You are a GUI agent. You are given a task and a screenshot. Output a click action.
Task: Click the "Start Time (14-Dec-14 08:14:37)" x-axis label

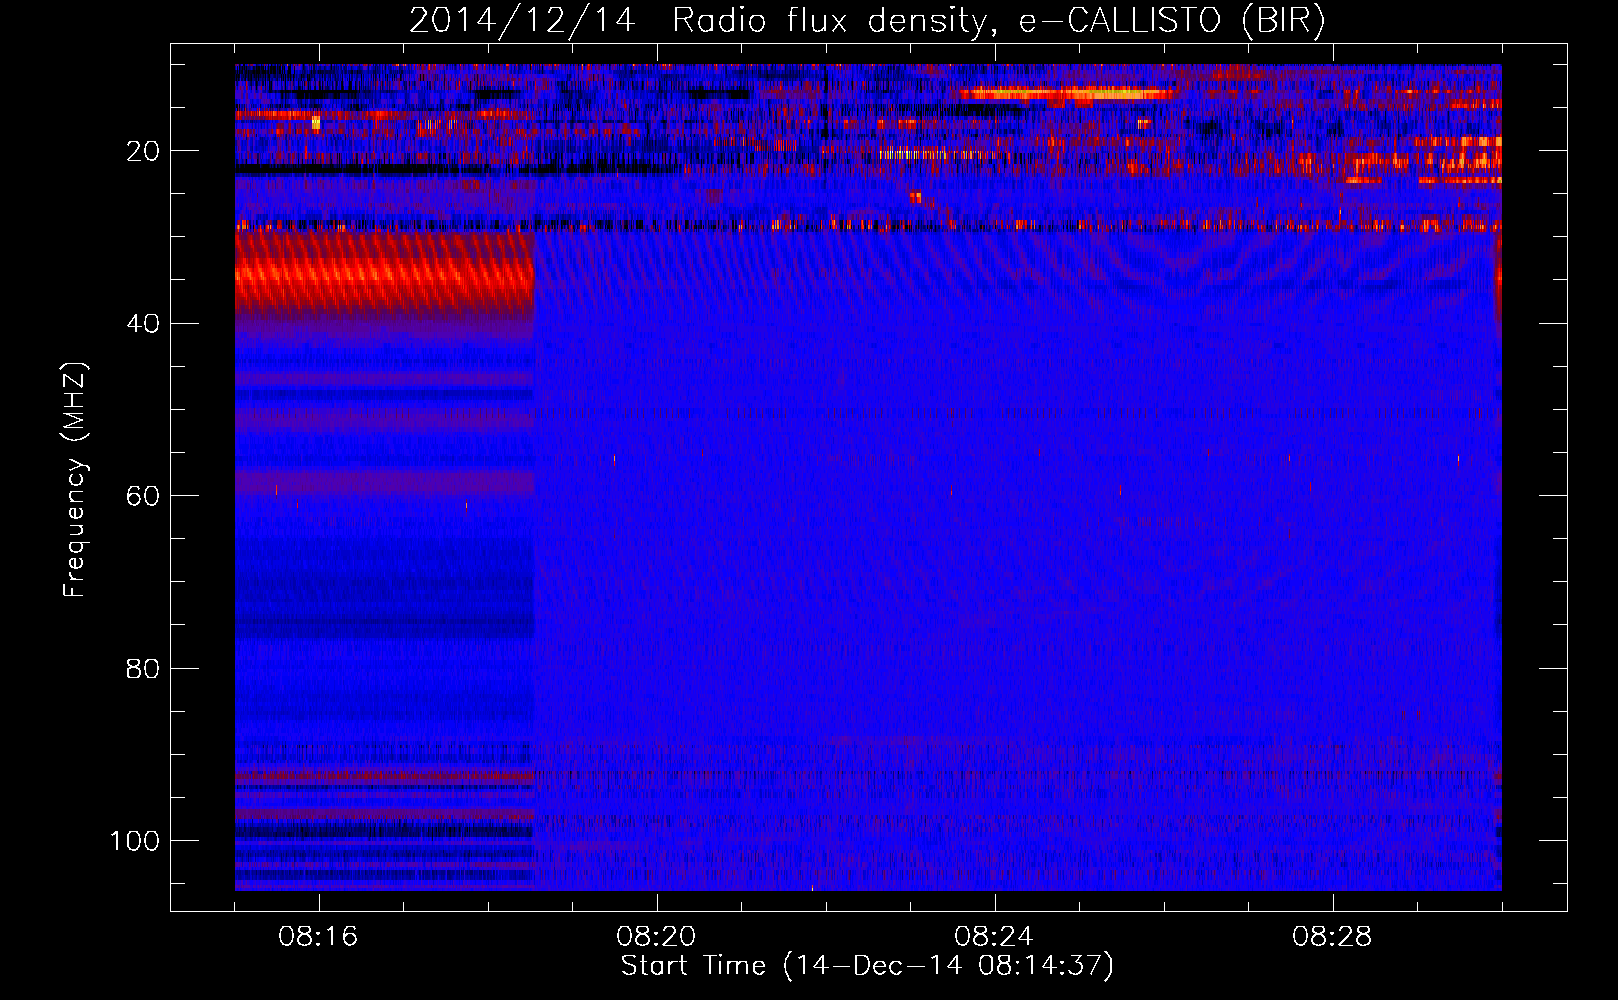(x=867, y=966)
